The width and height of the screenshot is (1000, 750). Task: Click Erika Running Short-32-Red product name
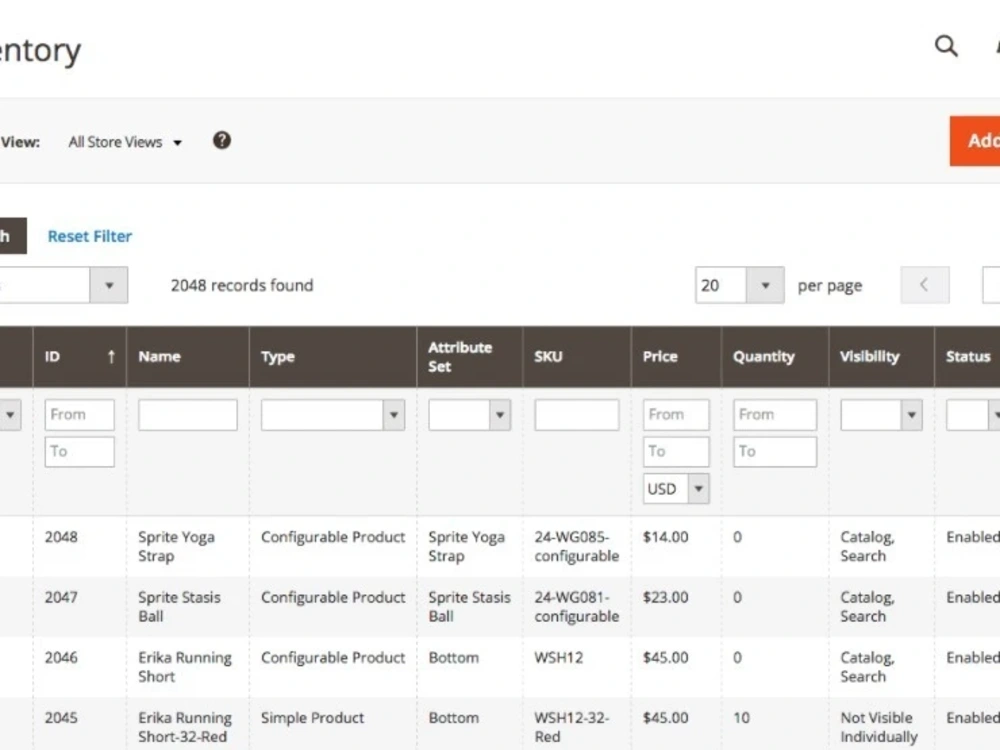(x=185, y=727)
